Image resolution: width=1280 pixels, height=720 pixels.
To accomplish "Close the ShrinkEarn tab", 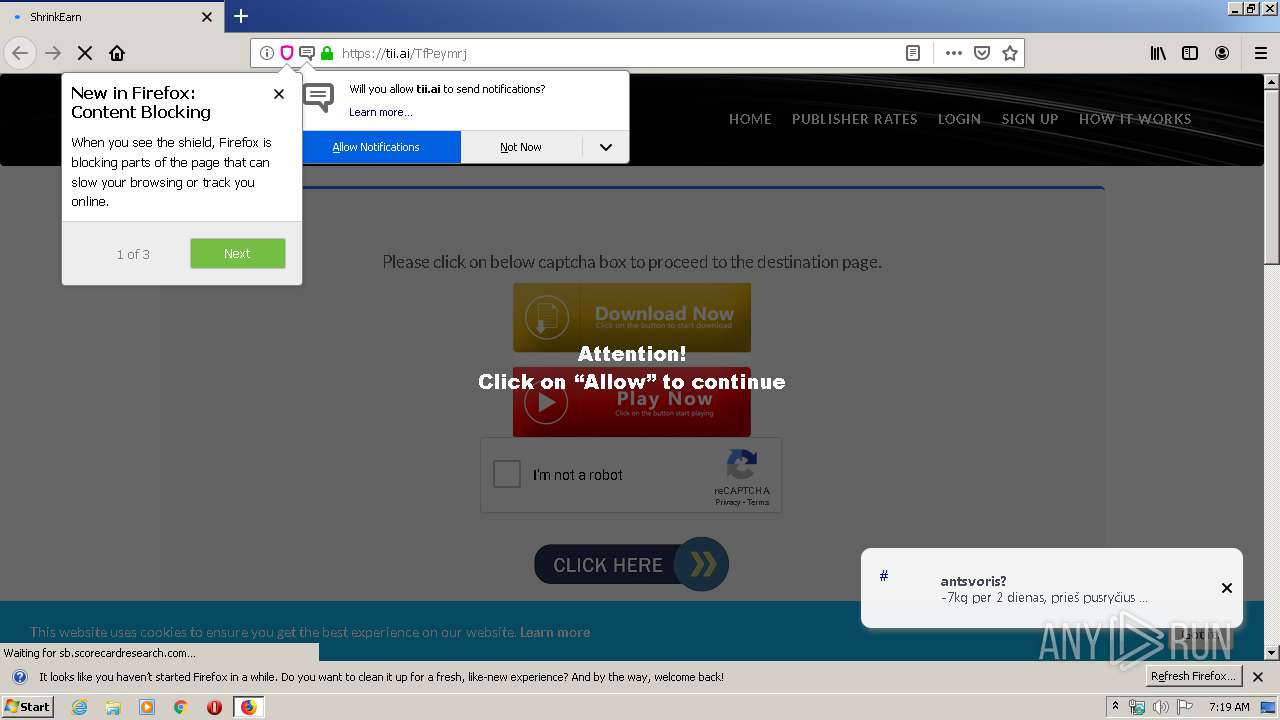I will (x=207, y=17).
